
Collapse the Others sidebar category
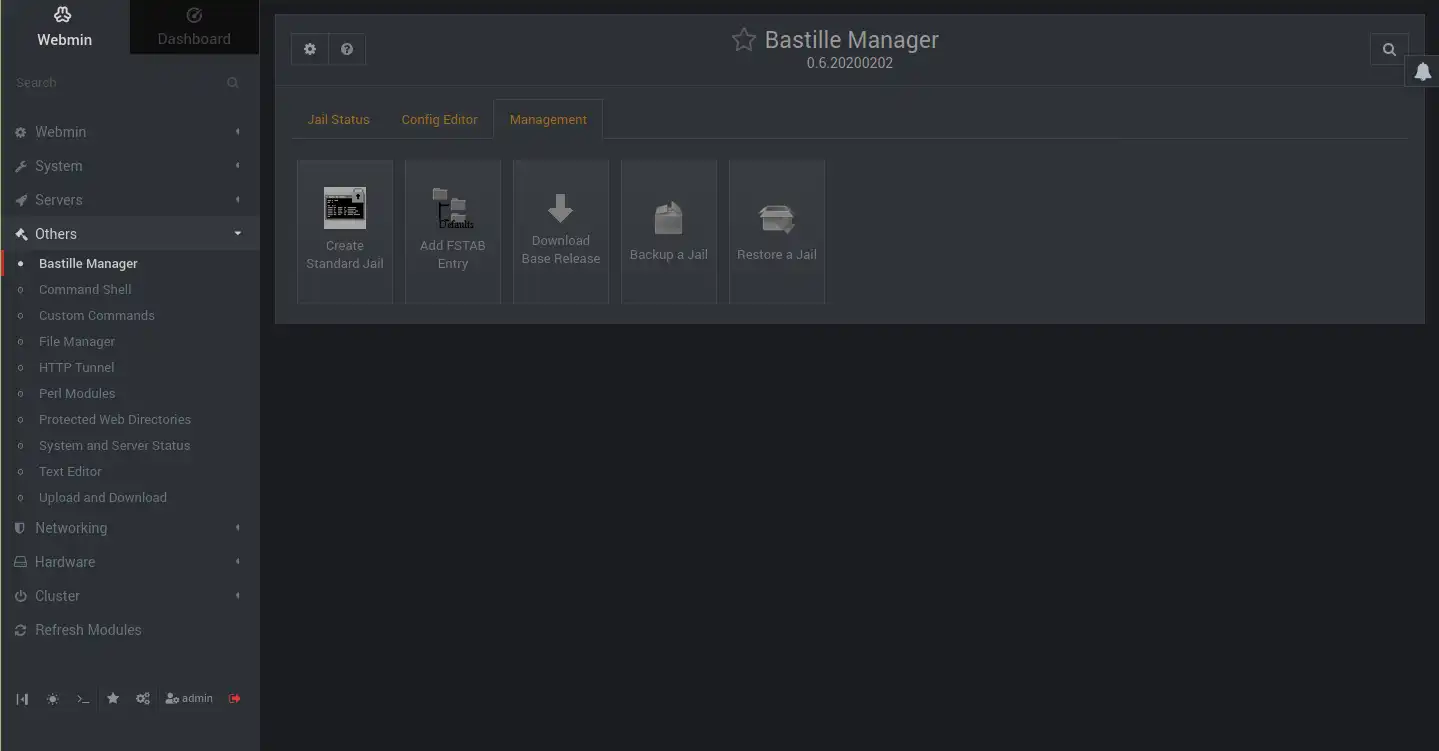(x=129, y=234)
